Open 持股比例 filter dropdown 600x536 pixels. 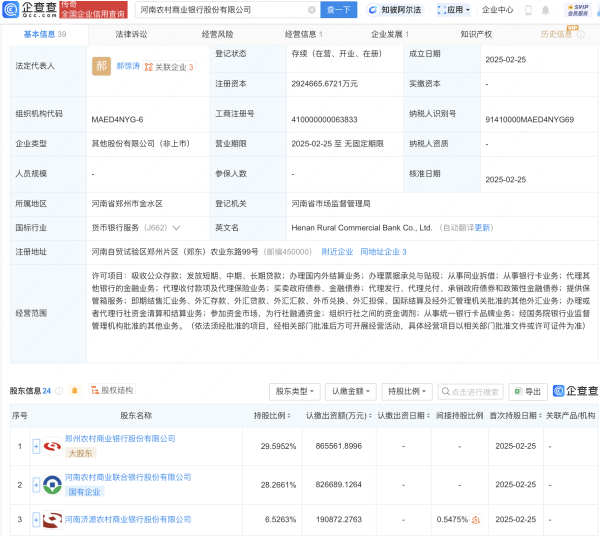[407, 391]
